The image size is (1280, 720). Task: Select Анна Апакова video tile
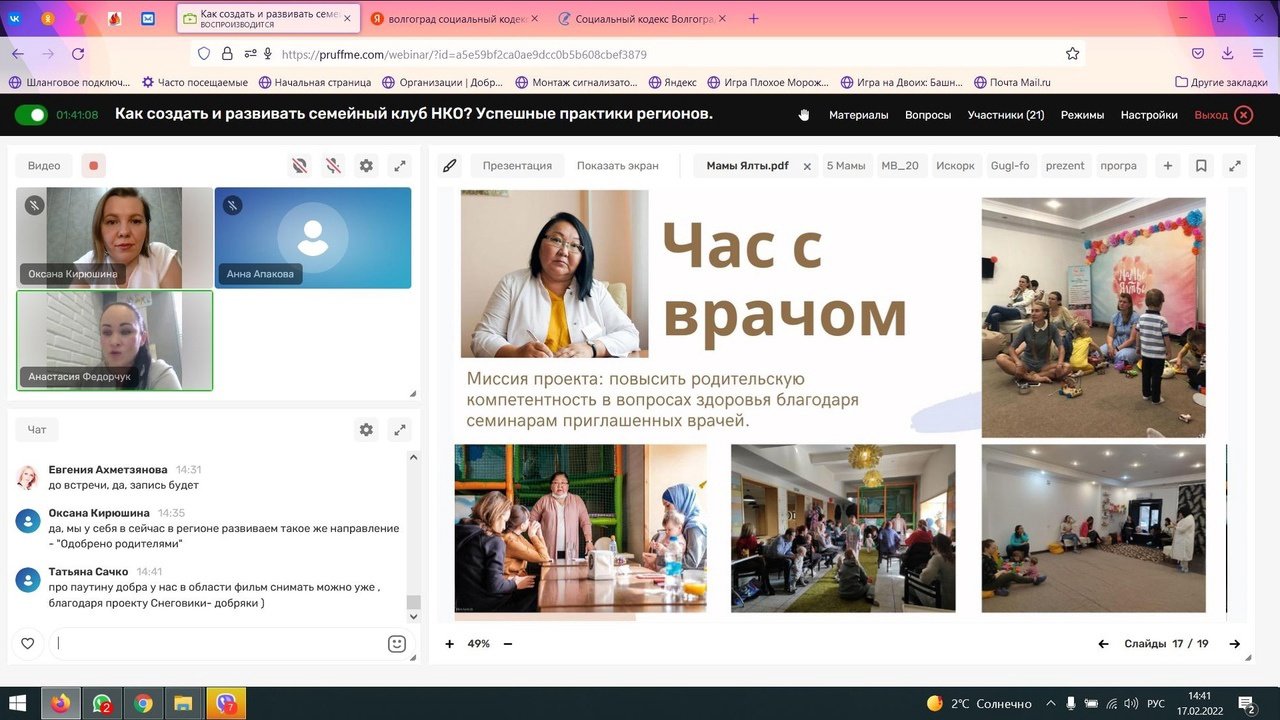[x=313, y=238]
